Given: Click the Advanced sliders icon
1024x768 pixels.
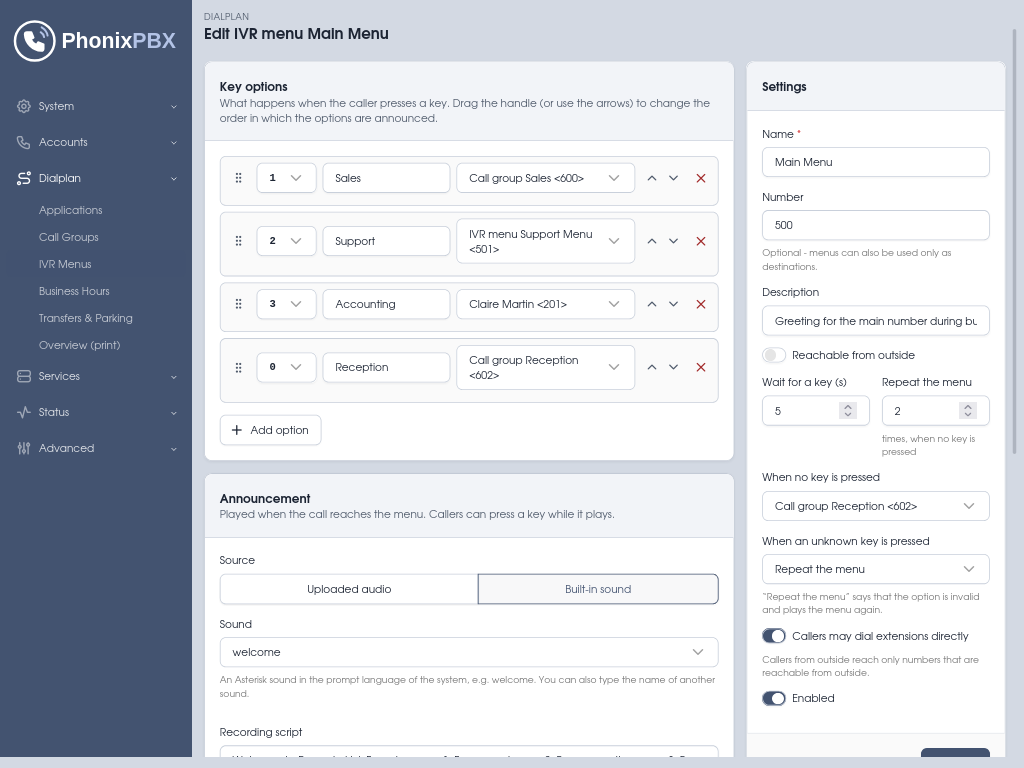Looking at the screenshot, I should [x=24, y=448].
